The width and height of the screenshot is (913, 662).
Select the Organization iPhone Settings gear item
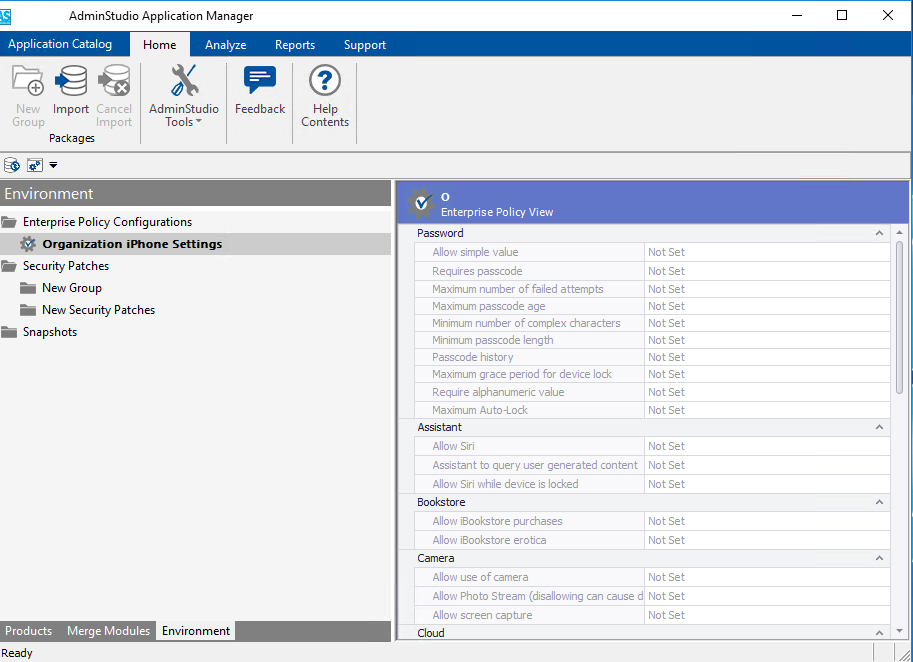(x=131, y=244)
